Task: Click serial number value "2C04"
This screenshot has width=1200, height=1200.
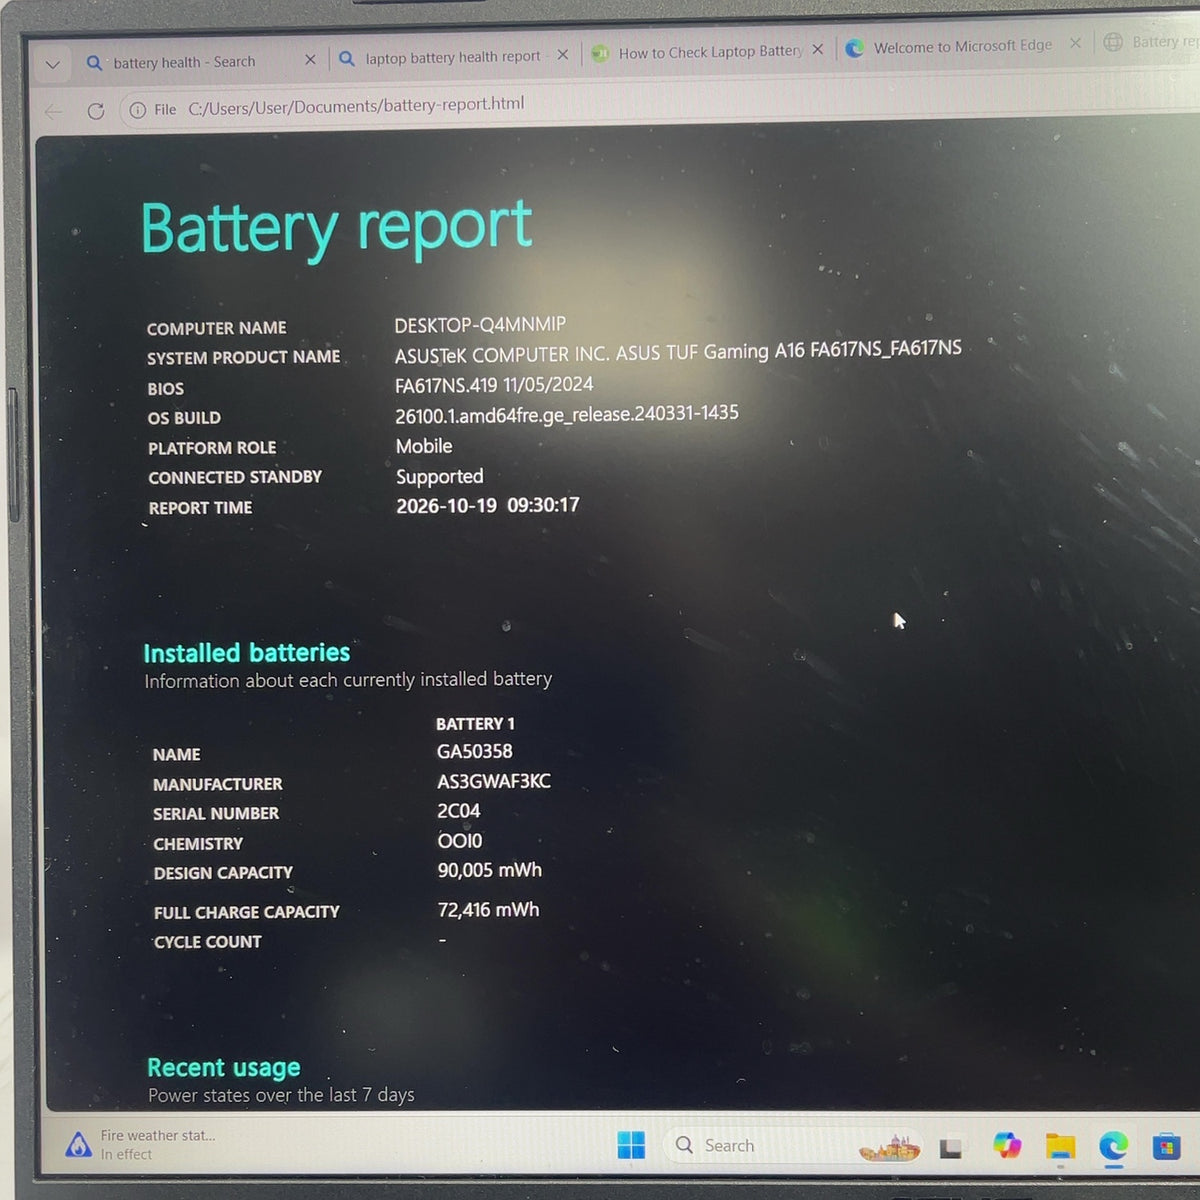Action: 459,811
